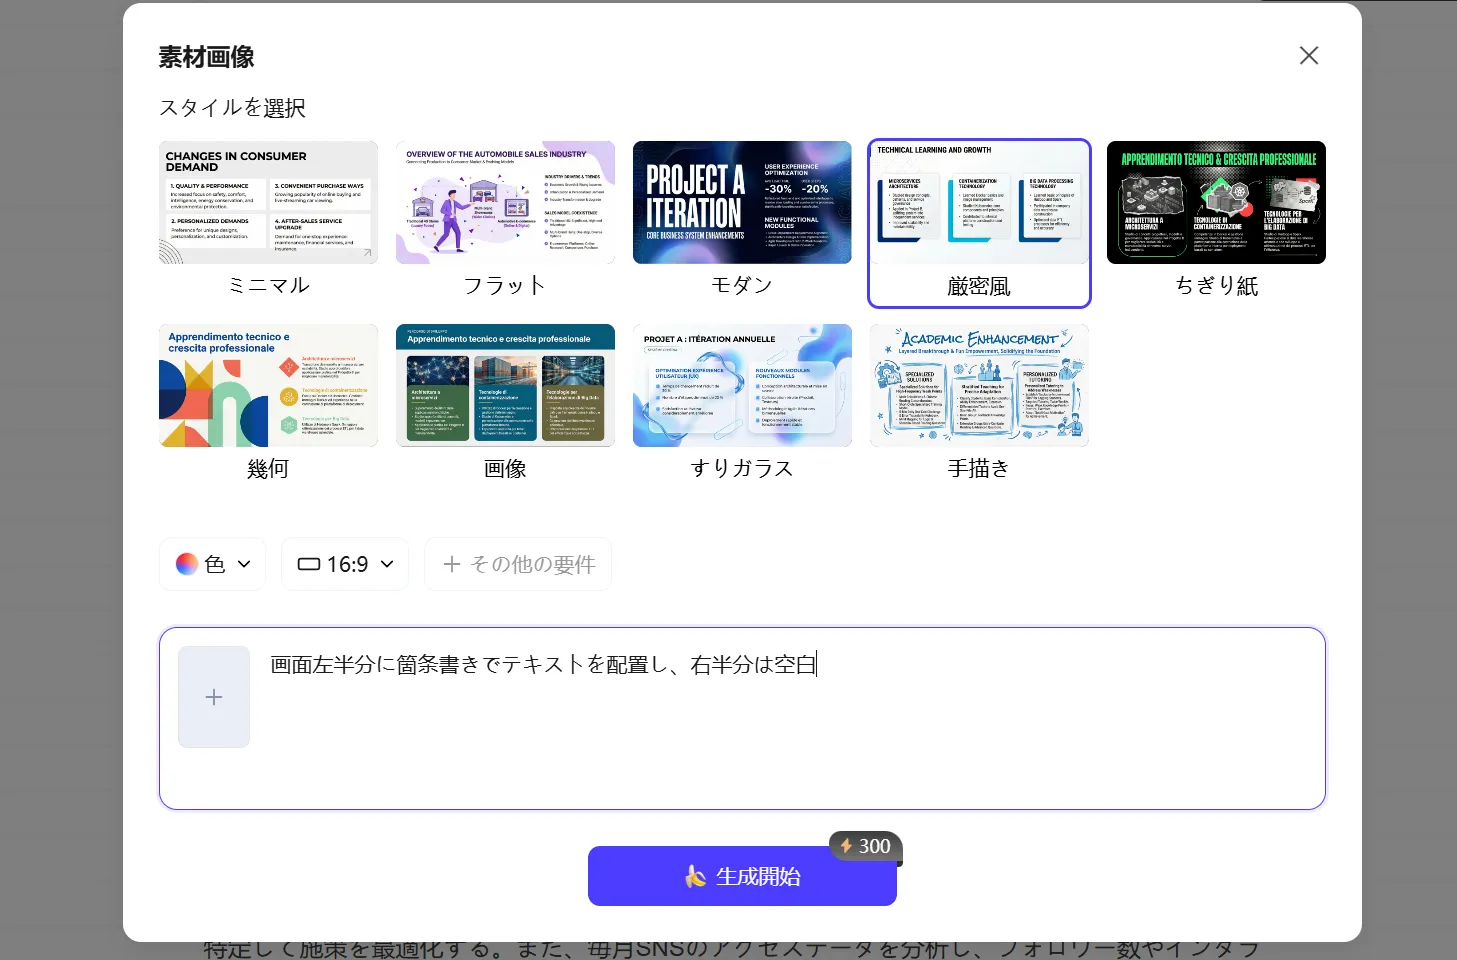Pick the モダン style thumbnail
The width and height of the screenshot is (1457, 960).
[x=742, y=203]
